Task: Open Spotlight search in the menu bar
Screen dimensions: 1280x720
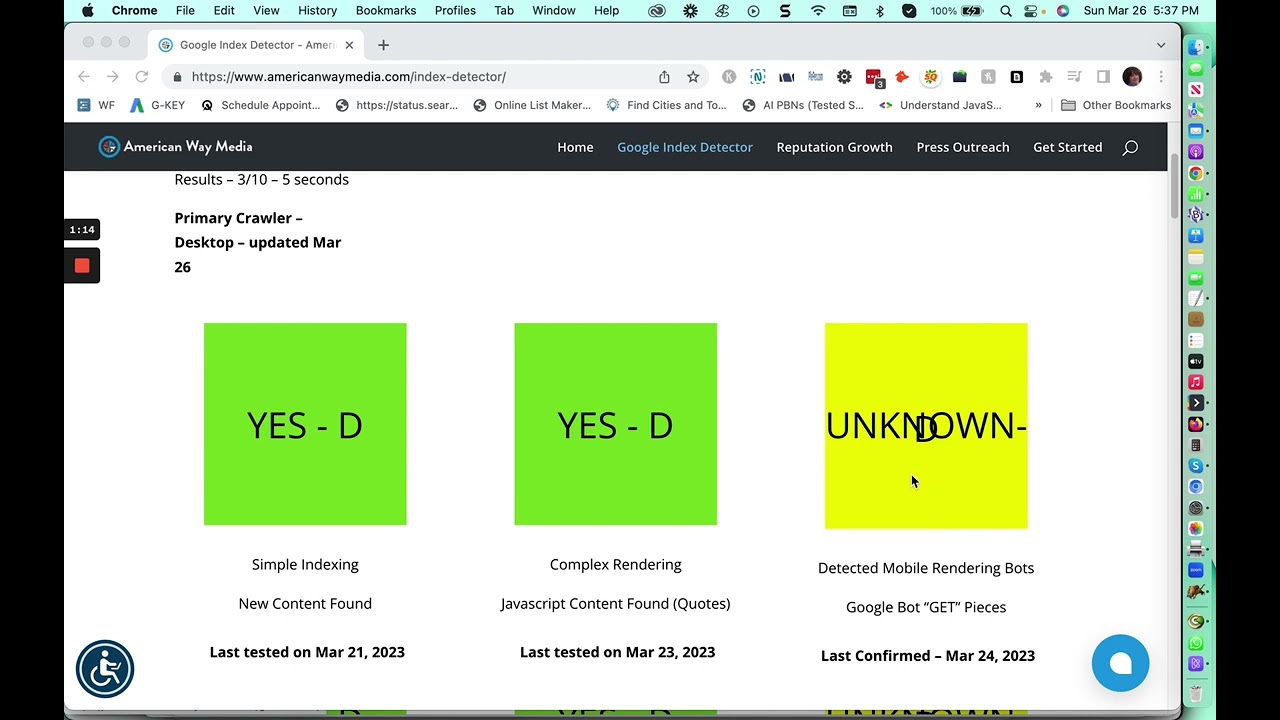Action: 1005,11
